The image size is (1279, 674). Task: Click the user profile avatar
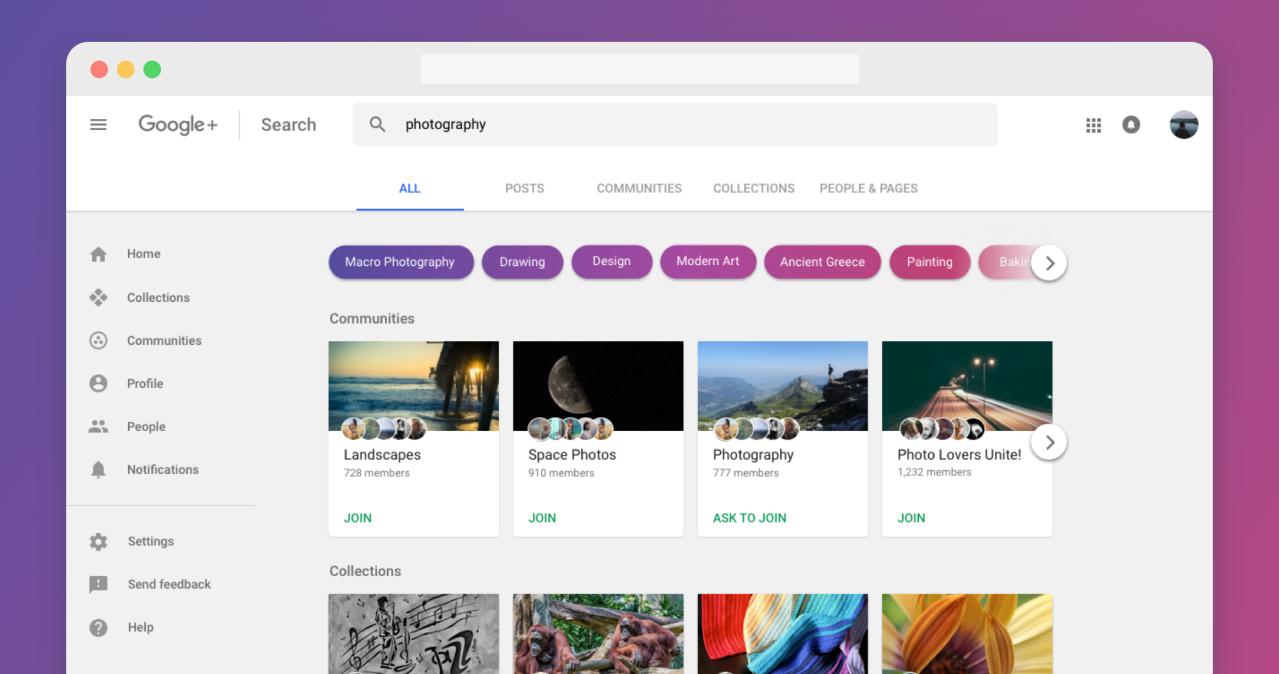[1184, 125]
